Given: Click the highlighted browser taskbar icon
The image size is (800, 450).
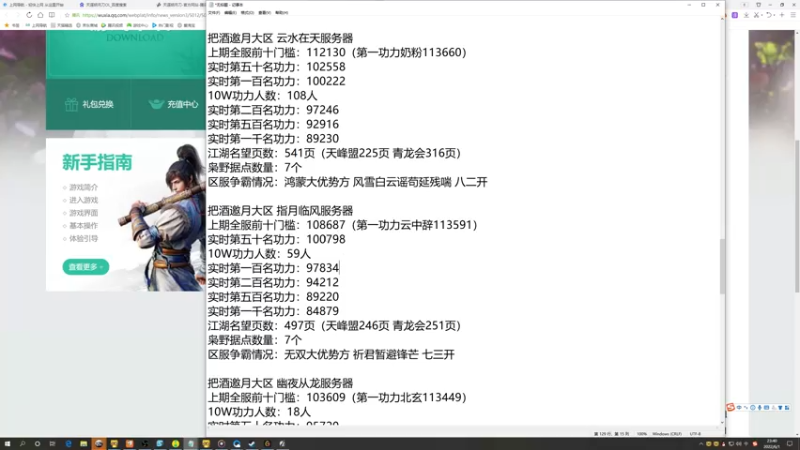Looking at the screenshot, I should [99, 444].
